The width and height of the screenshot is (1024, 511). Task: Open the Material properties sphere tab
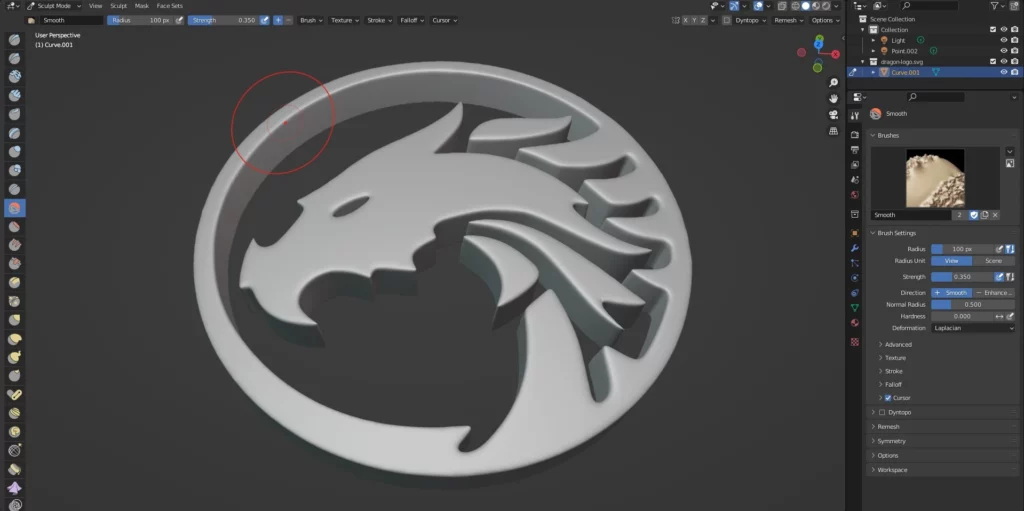point(855,323)
